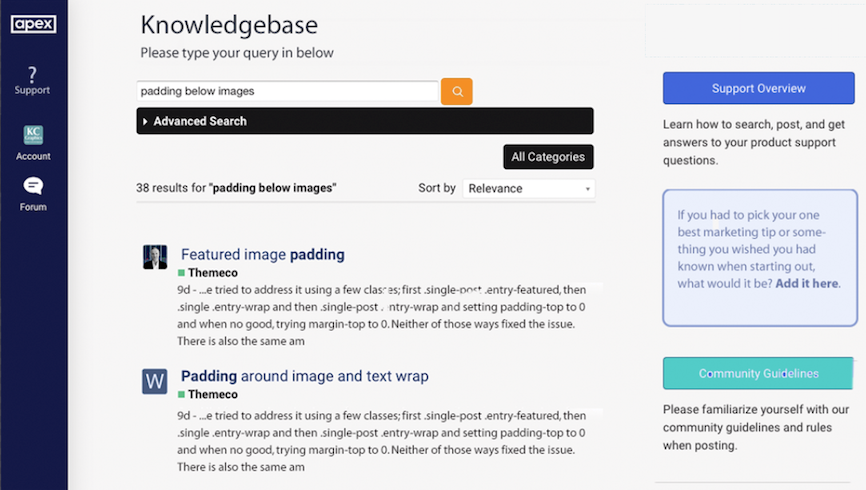Click the apex logo in sidebar
Image resolution: width=866 pixels, height=490 pixels.
32,23
